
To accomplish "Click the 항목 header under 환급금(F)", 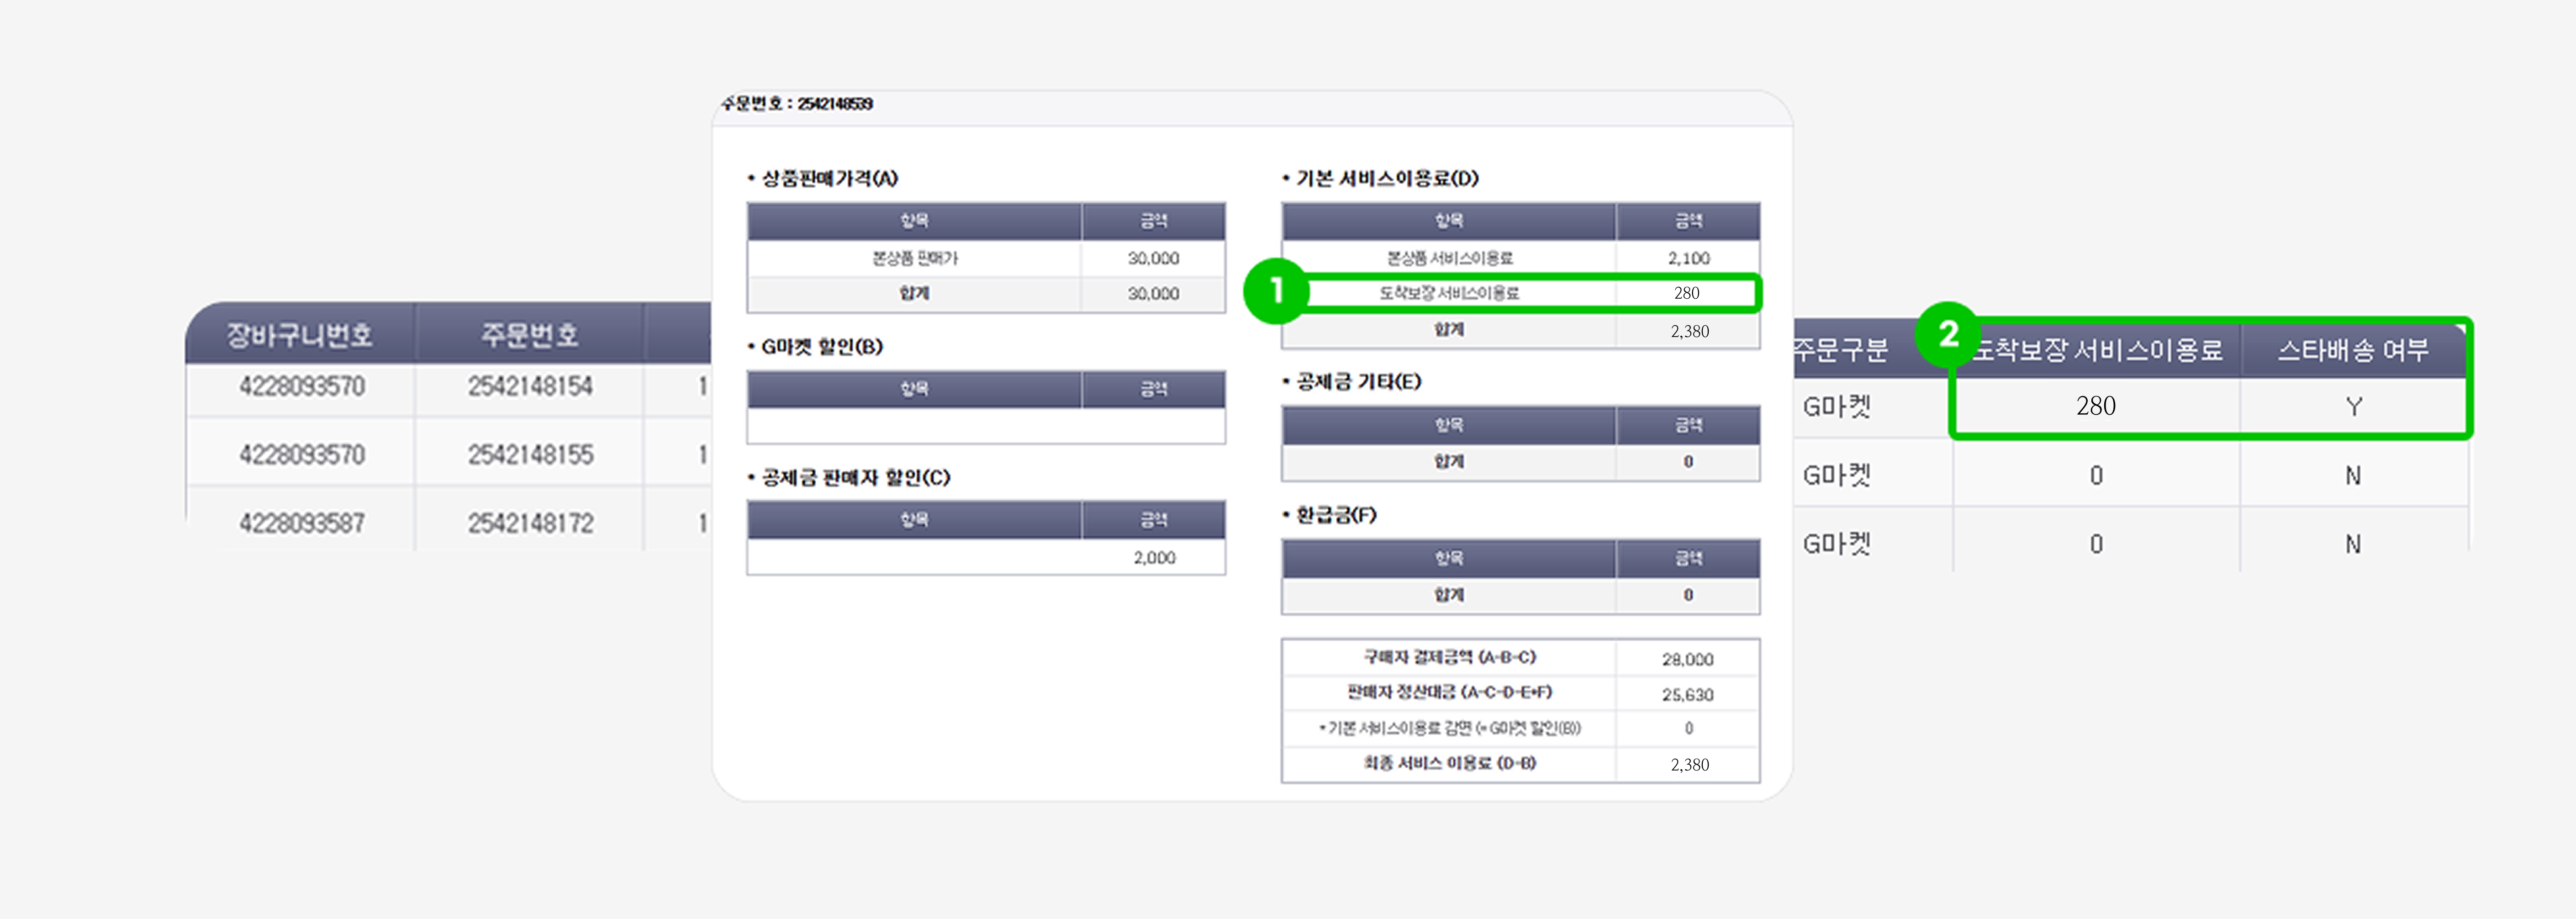I will coord(1448,559).
